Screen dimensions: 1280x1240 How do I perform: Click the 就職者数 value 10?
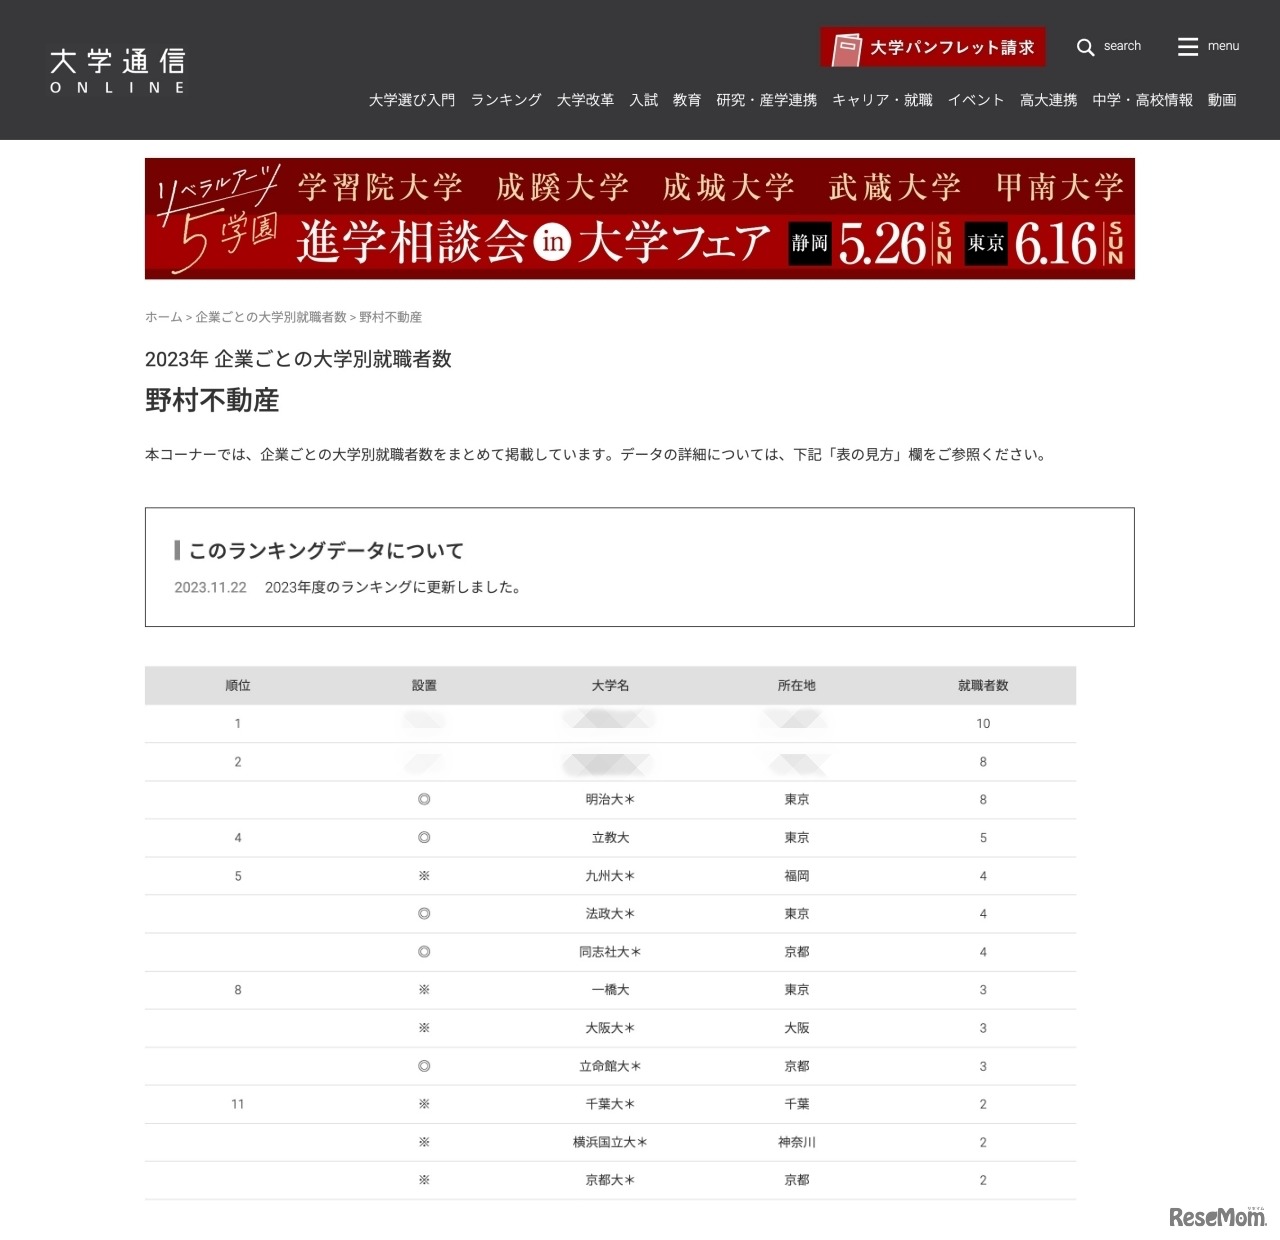pyautogui.click(x=983, y=724)
